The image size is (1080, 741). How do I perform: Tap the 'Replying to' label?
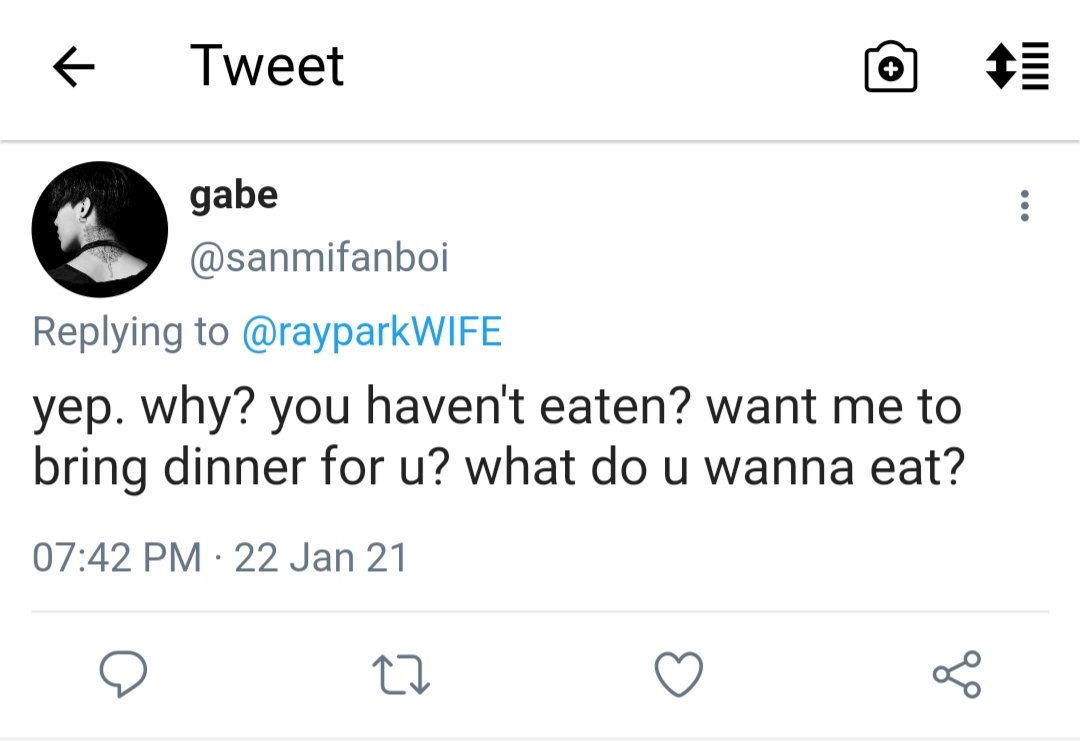[130, 332]
